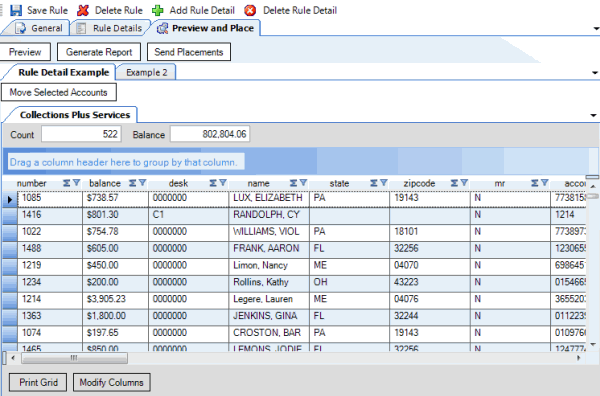Click the horizontal scrollbar thumb of the grid

(x=74, y=358)
